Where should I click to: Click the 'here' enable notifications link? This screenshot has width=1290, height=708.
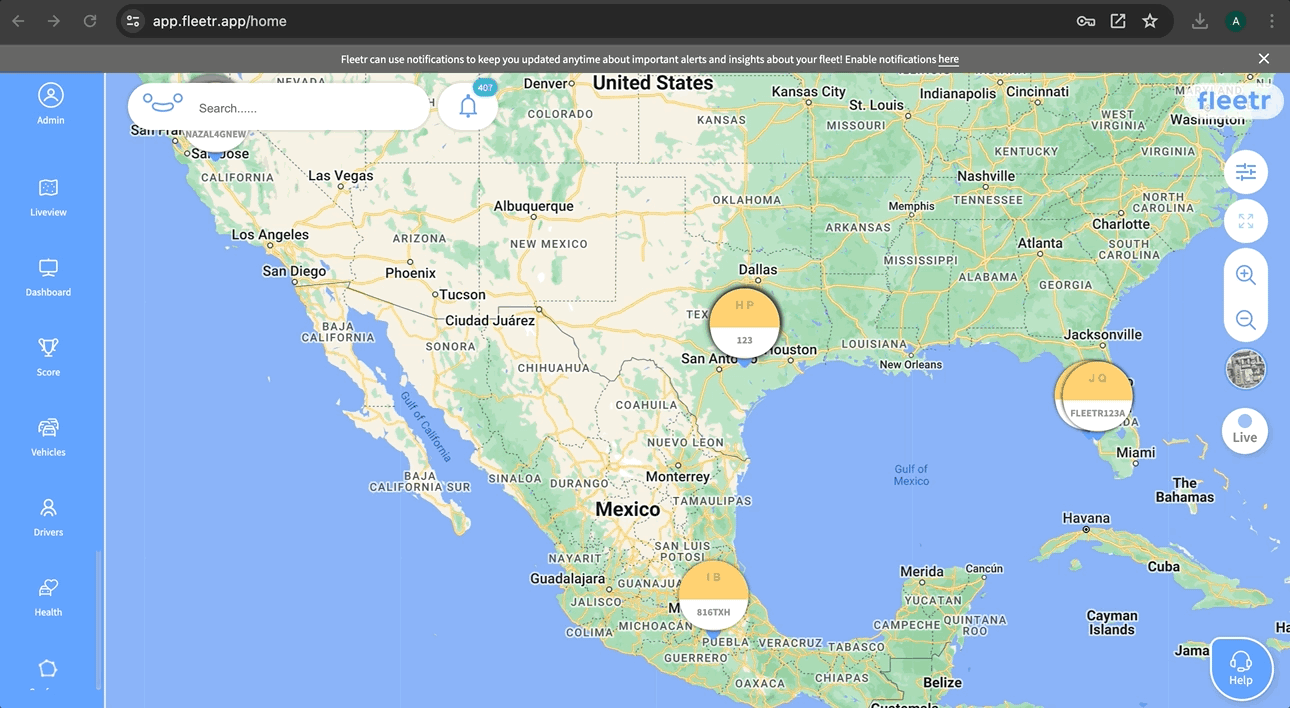pos(948,59)
